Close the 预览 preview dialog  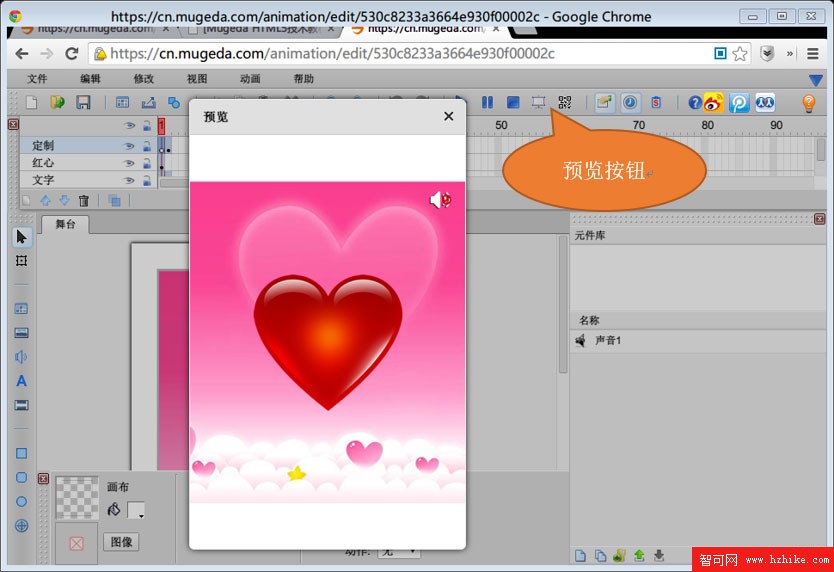coord(448,116)
